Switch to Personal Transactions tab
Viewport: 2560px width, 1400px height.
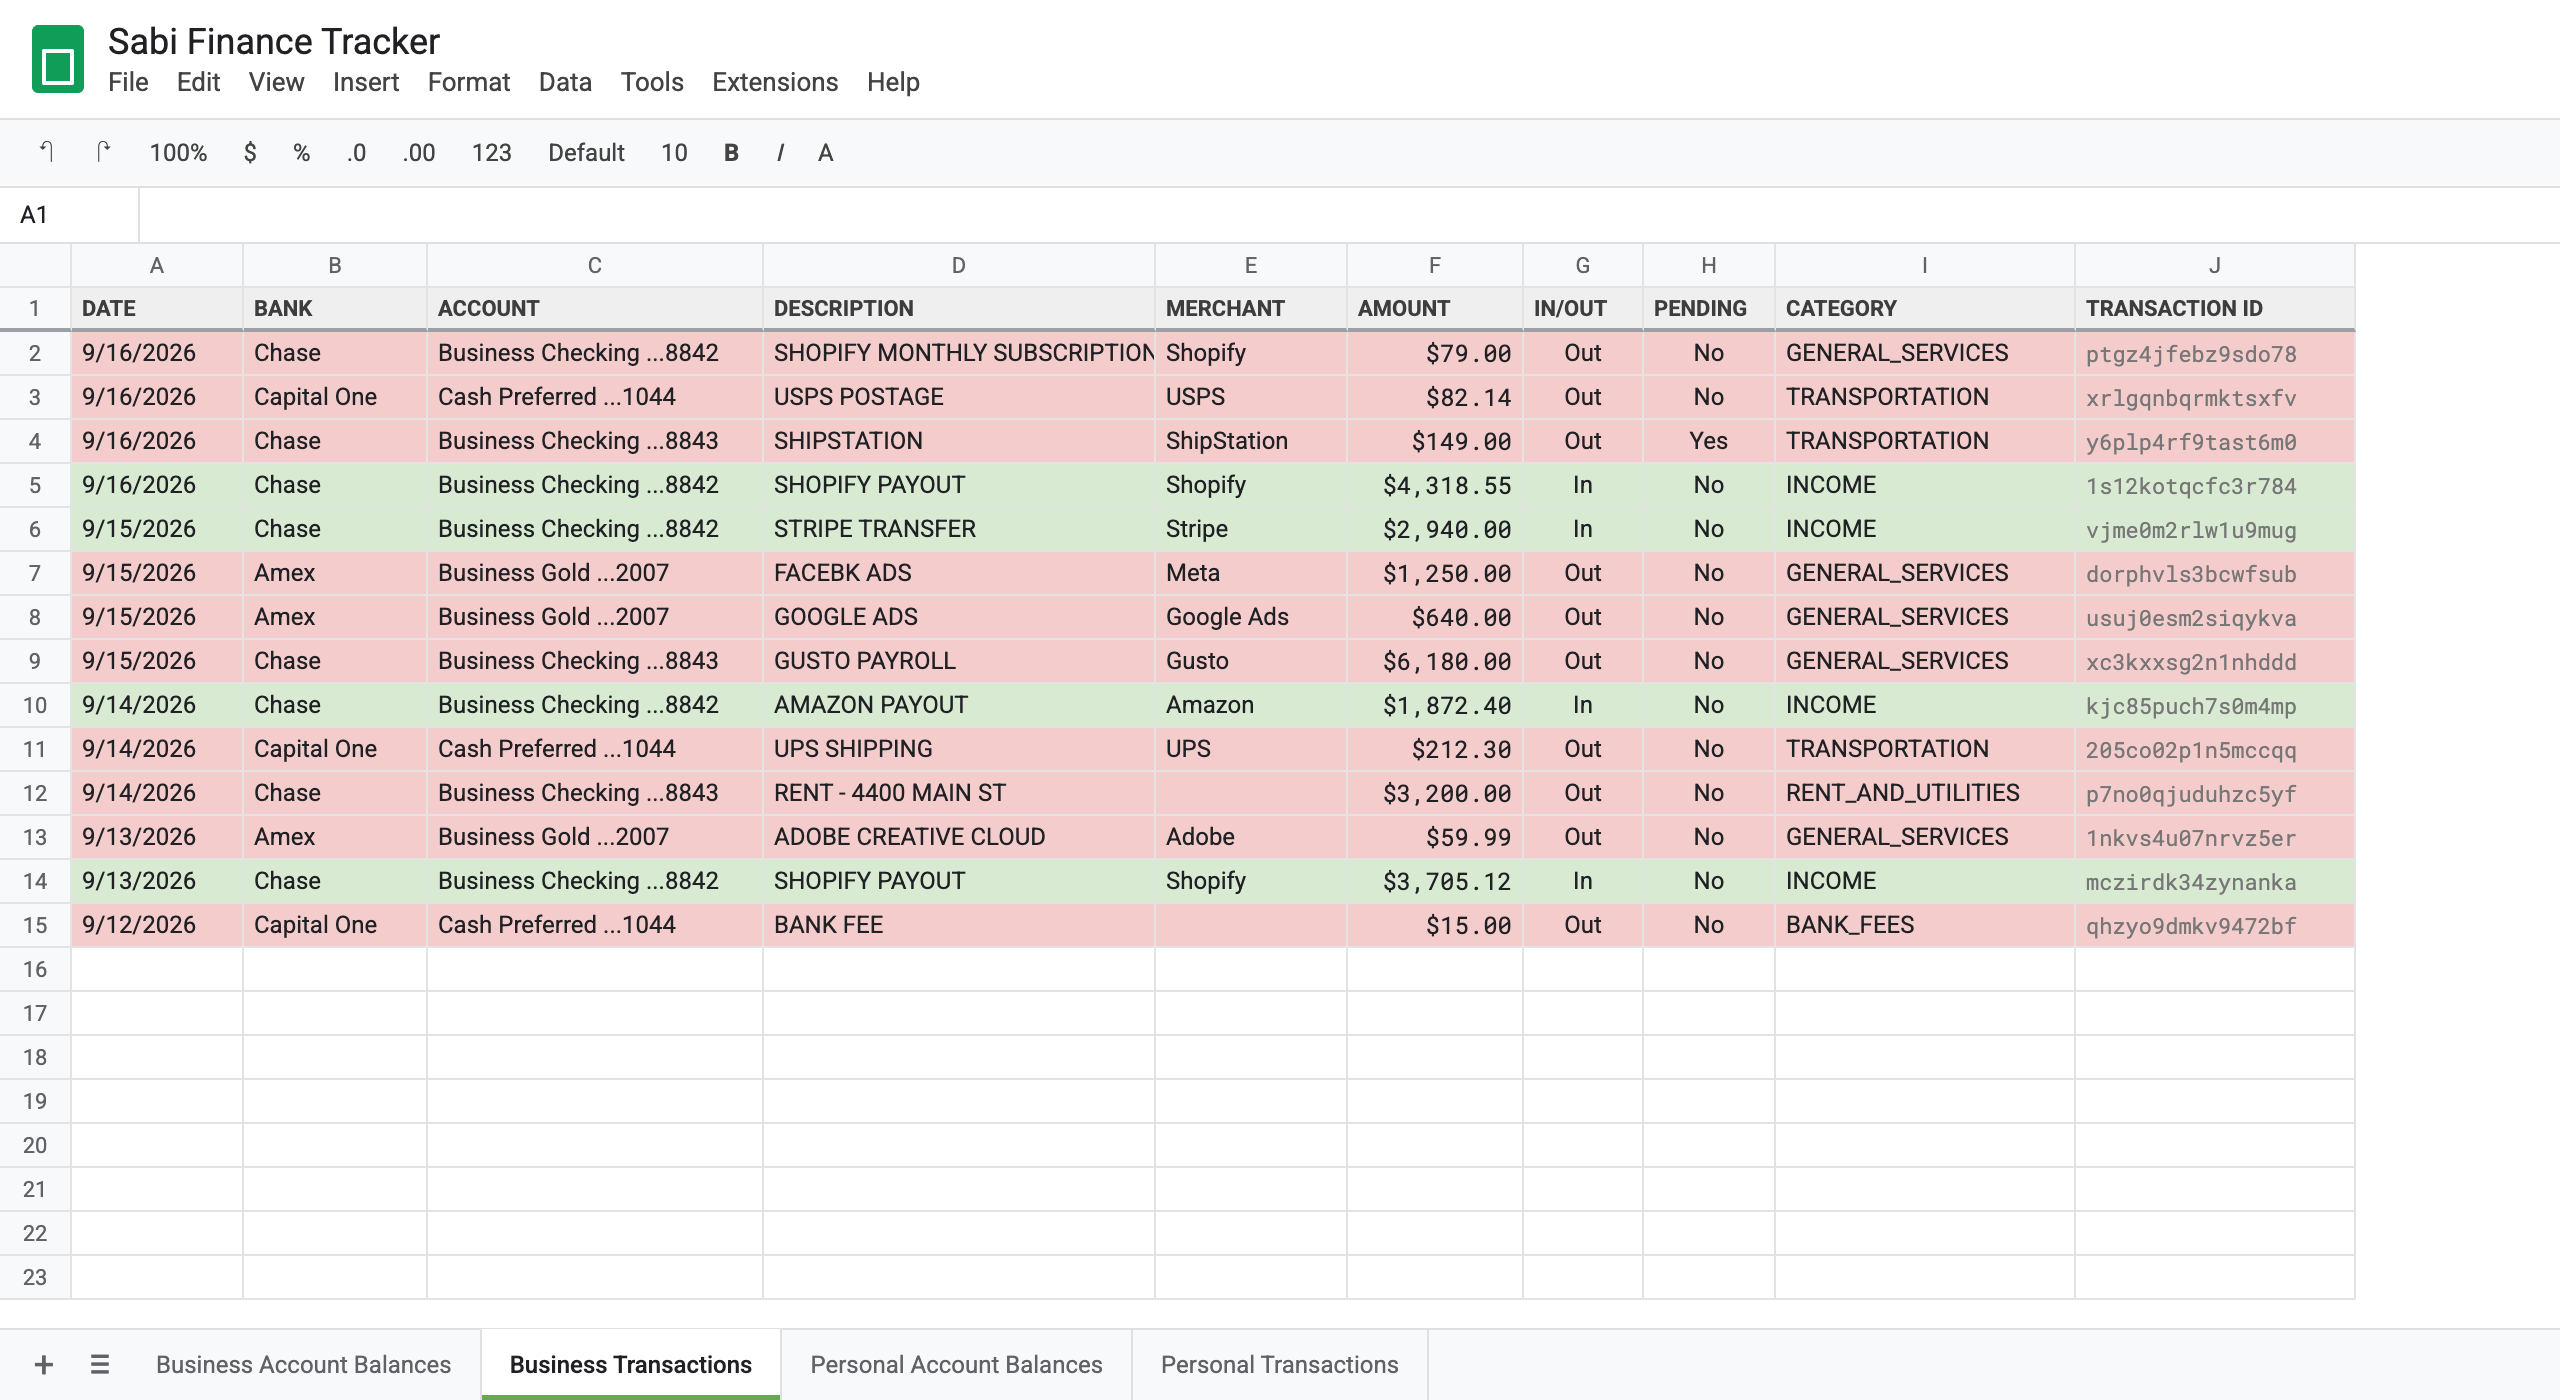coord(1279,1364)
